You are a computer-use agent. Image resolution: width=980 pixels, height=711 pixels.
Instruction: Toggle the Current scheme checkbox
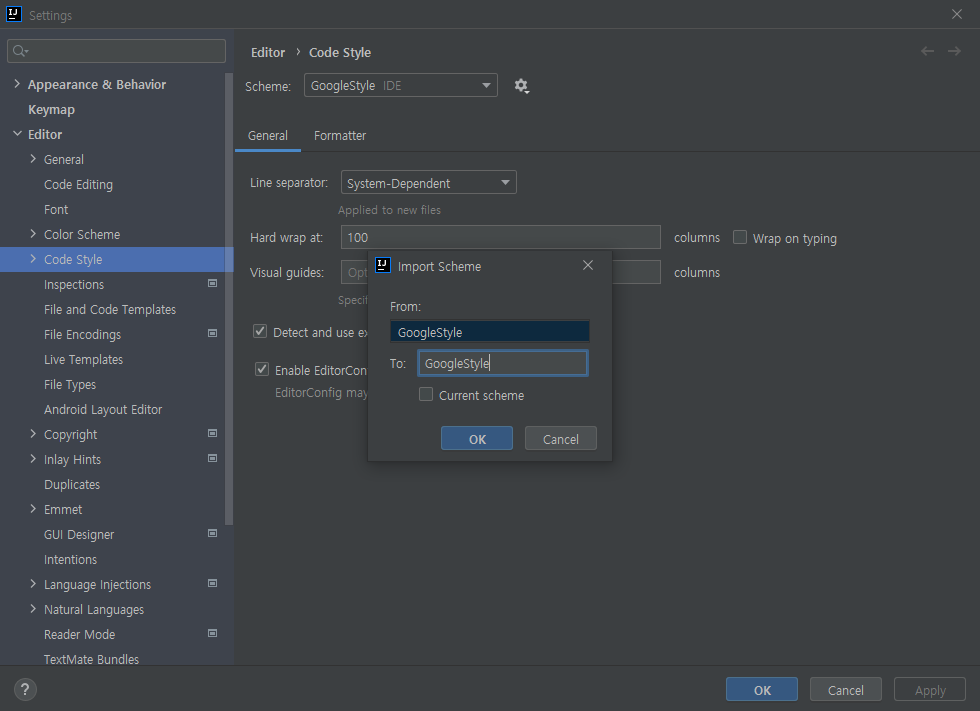pyautogui.click(x=426, y=395)
